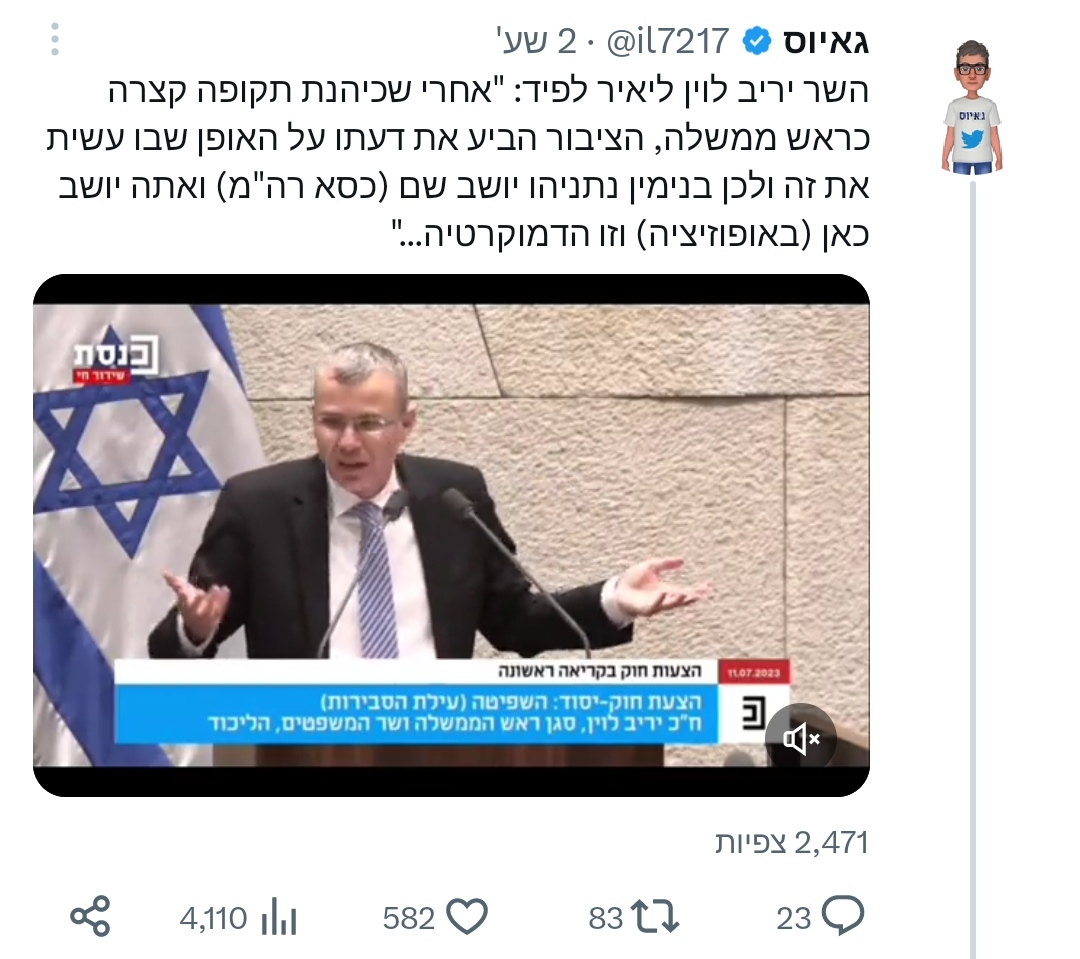
Task: Click the tweet's Hebrew text body
Action: click(458, 163)
